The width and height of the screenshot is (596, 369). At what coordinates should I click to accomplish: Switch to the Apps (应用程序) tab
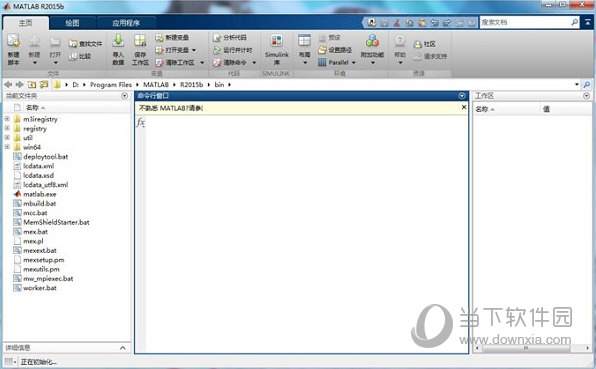126,23
